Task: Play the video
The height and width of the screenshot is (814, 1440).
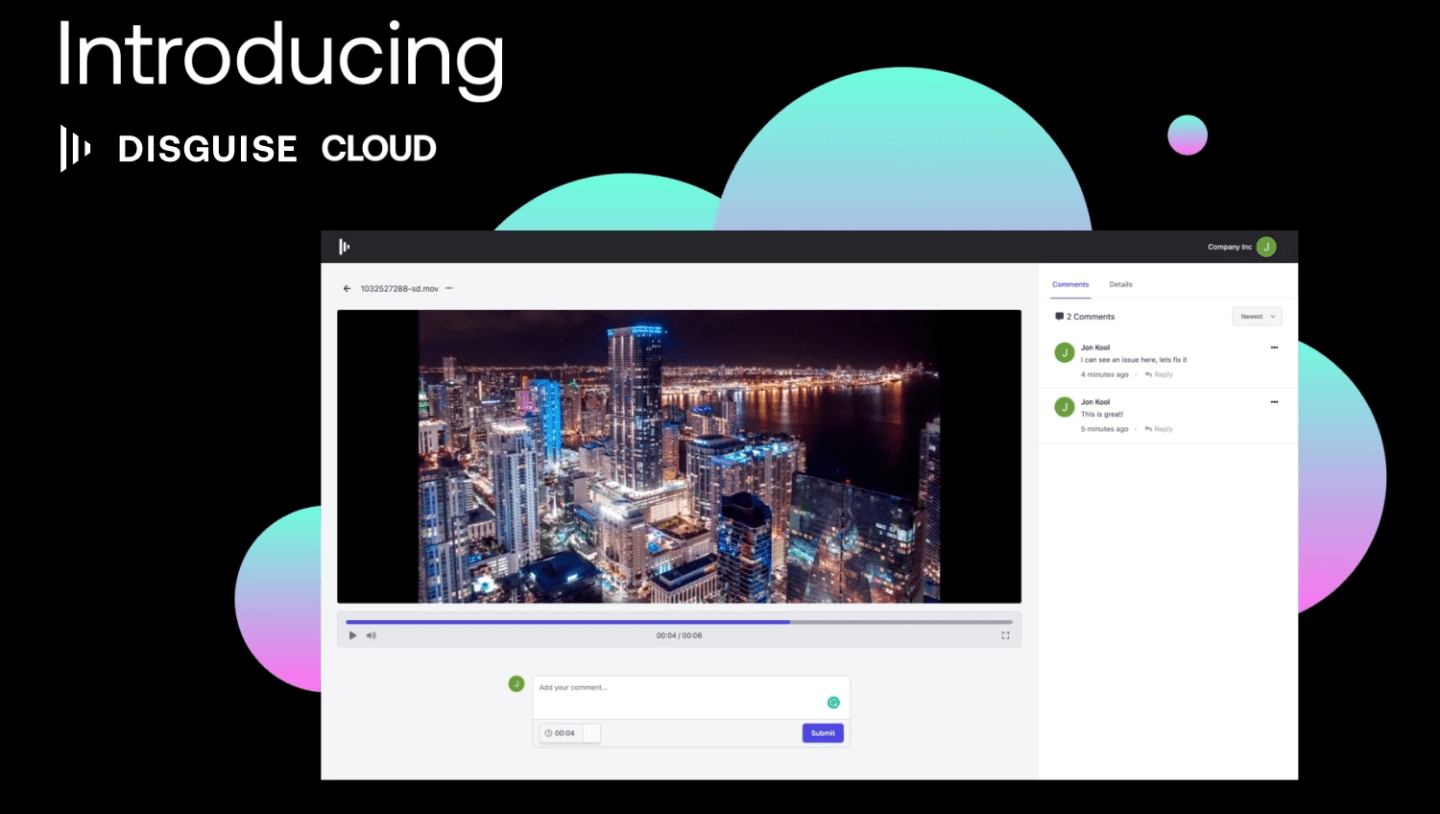Action: click(352, 635)
